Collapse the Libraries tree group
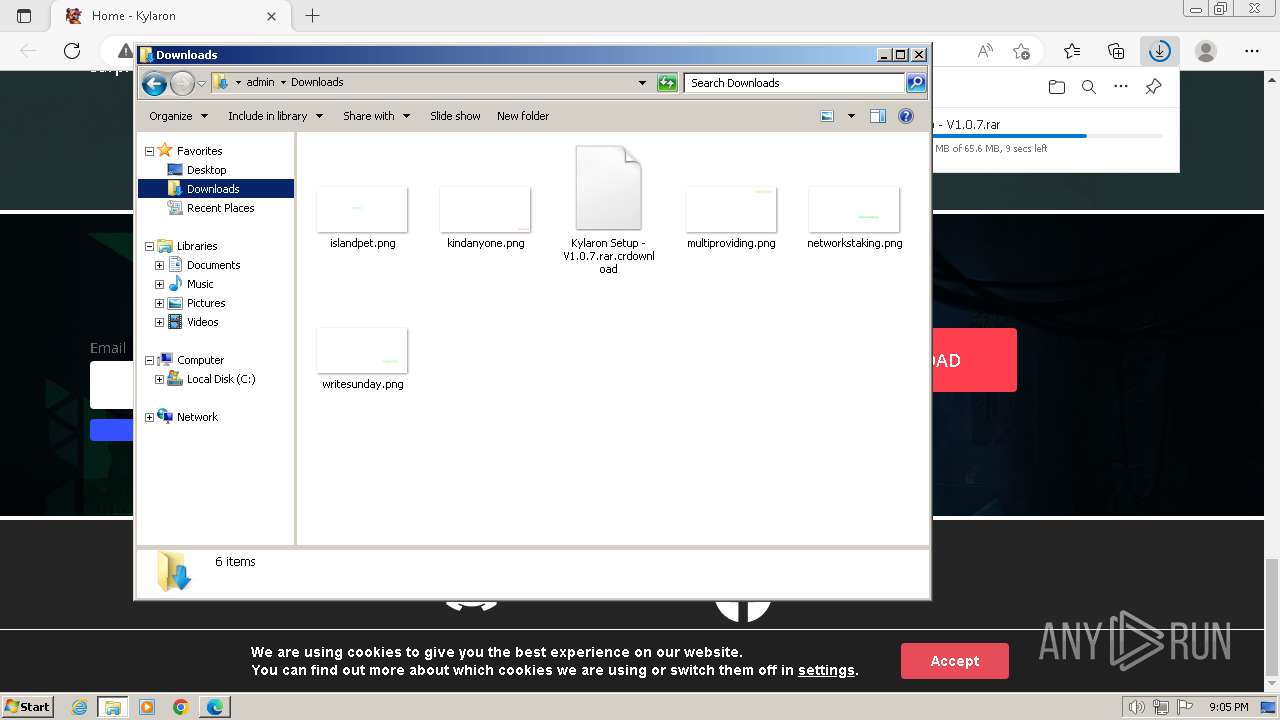 coord(149,246)
